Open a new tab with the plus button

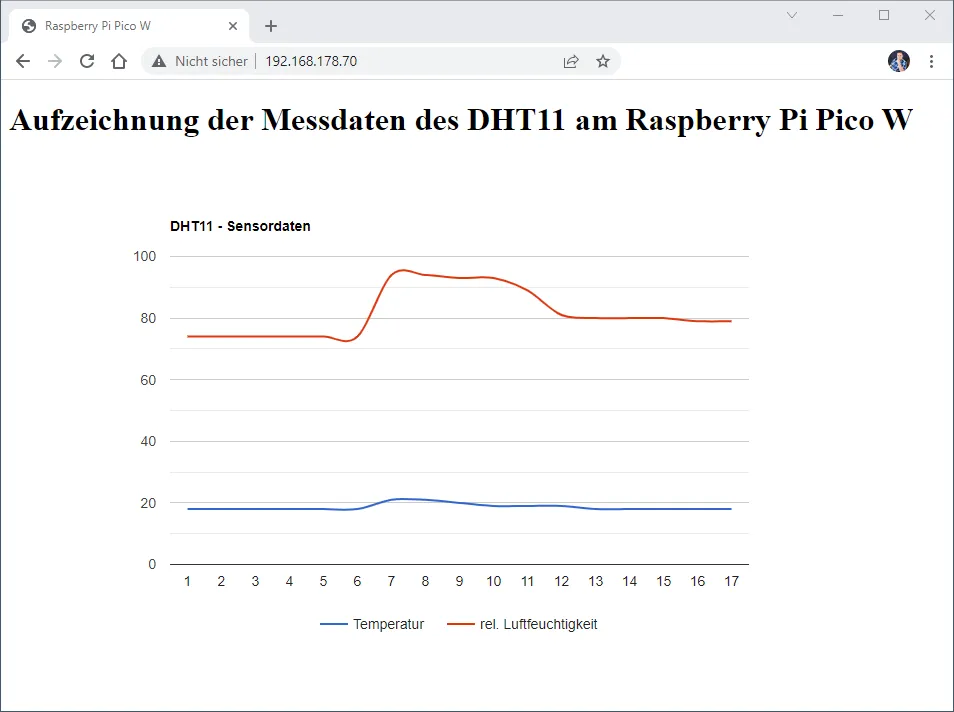(271, 26)
